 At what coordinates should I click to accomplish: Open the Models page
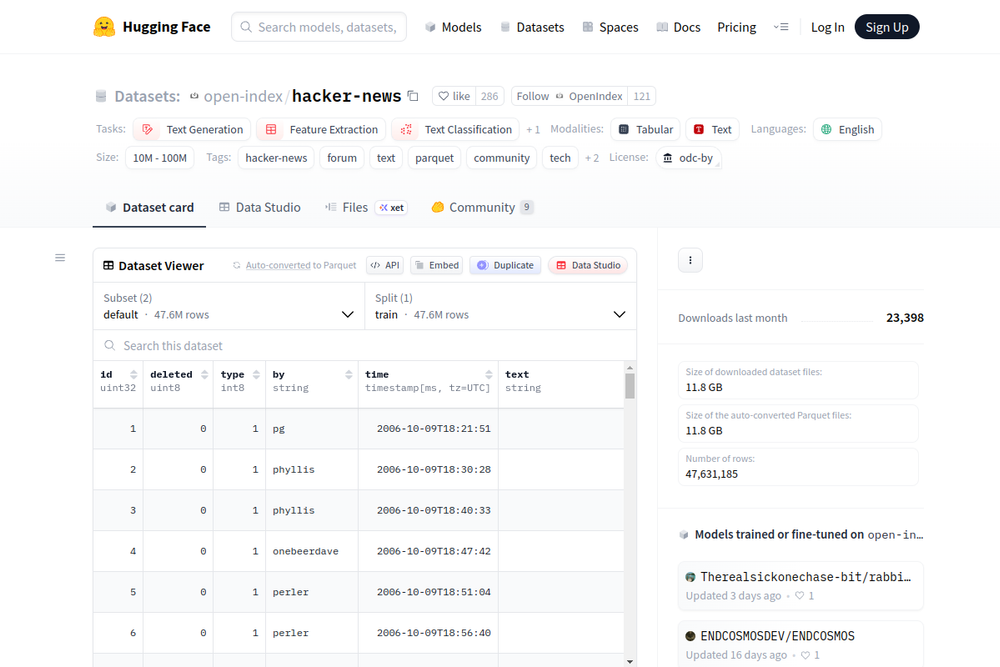453,27
